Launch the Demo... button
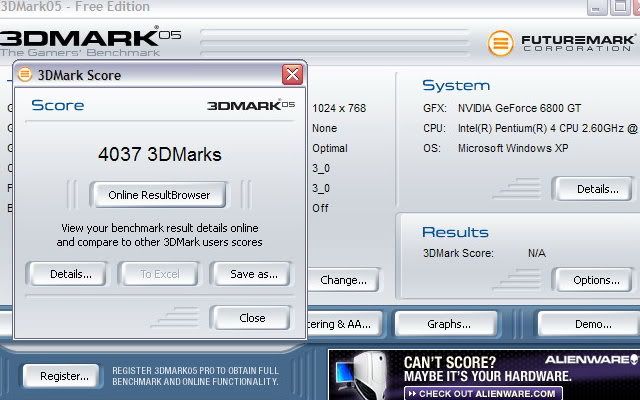Image resolution: width=640 pixels, height=400 pixels. tap(589, 324)
